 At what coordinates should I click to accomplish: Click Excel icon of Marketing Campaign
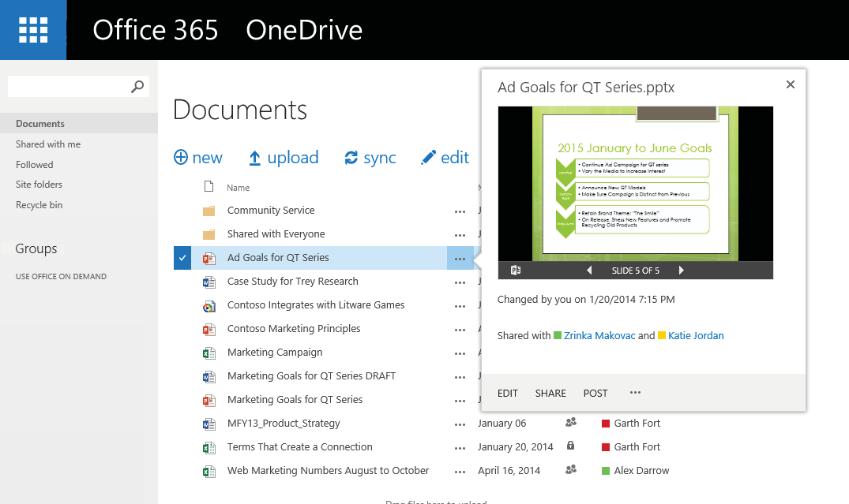coord(209,353)
